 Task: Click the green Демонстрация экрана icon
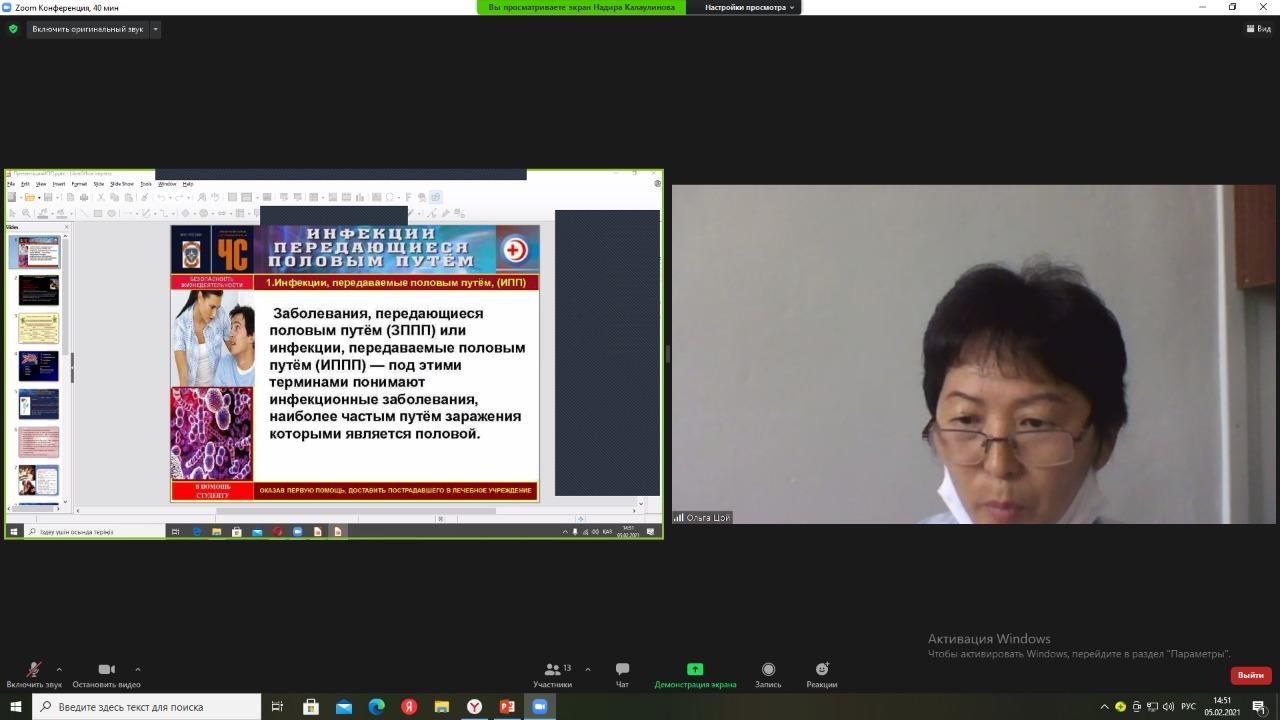coord(695,669)
